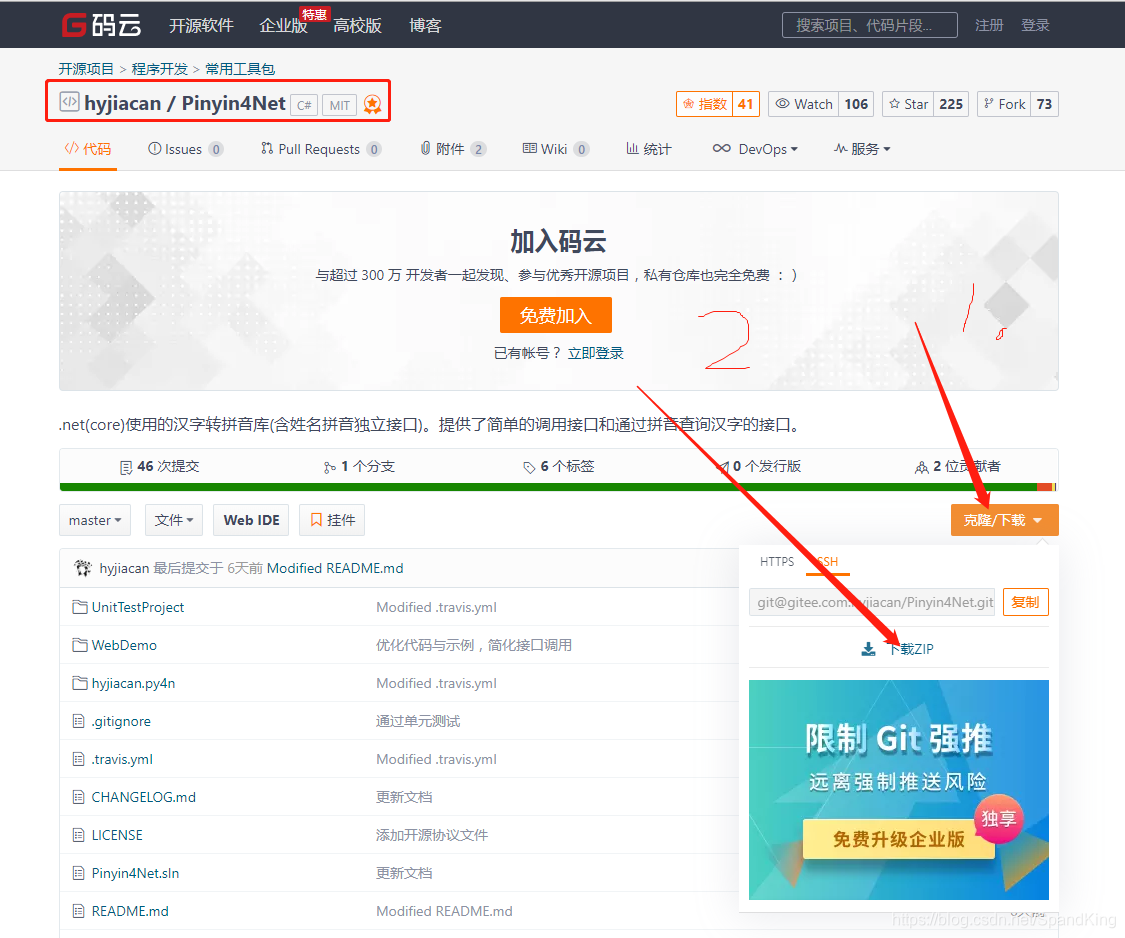
Task: Select the HTTPS clone tab
Action: [777, 562]
